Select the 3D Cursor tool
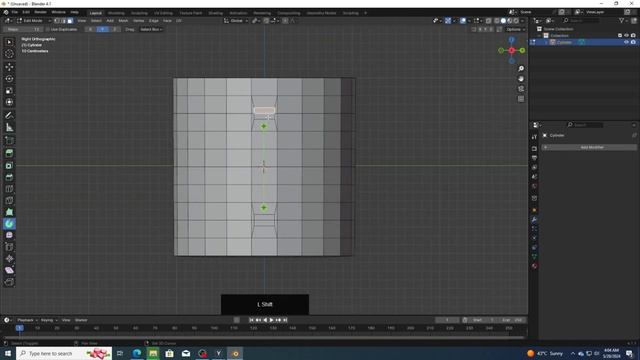640x360 pixels. 9,53
